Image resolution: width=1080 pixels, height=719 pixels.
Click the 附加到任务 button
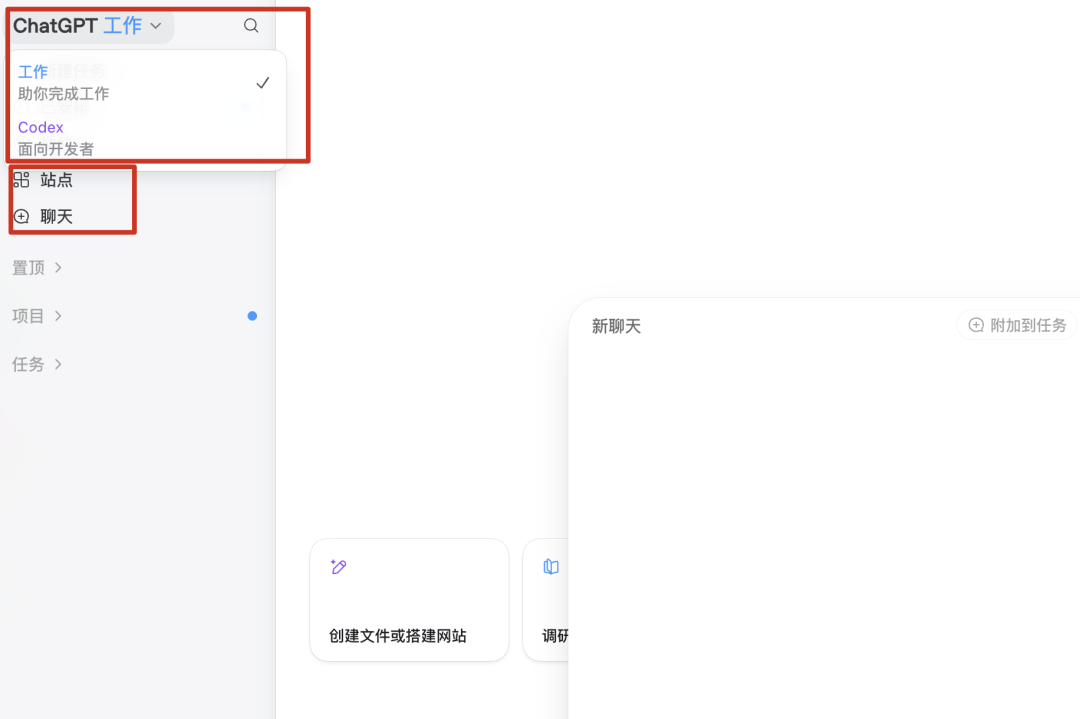tap(1017, 325)
